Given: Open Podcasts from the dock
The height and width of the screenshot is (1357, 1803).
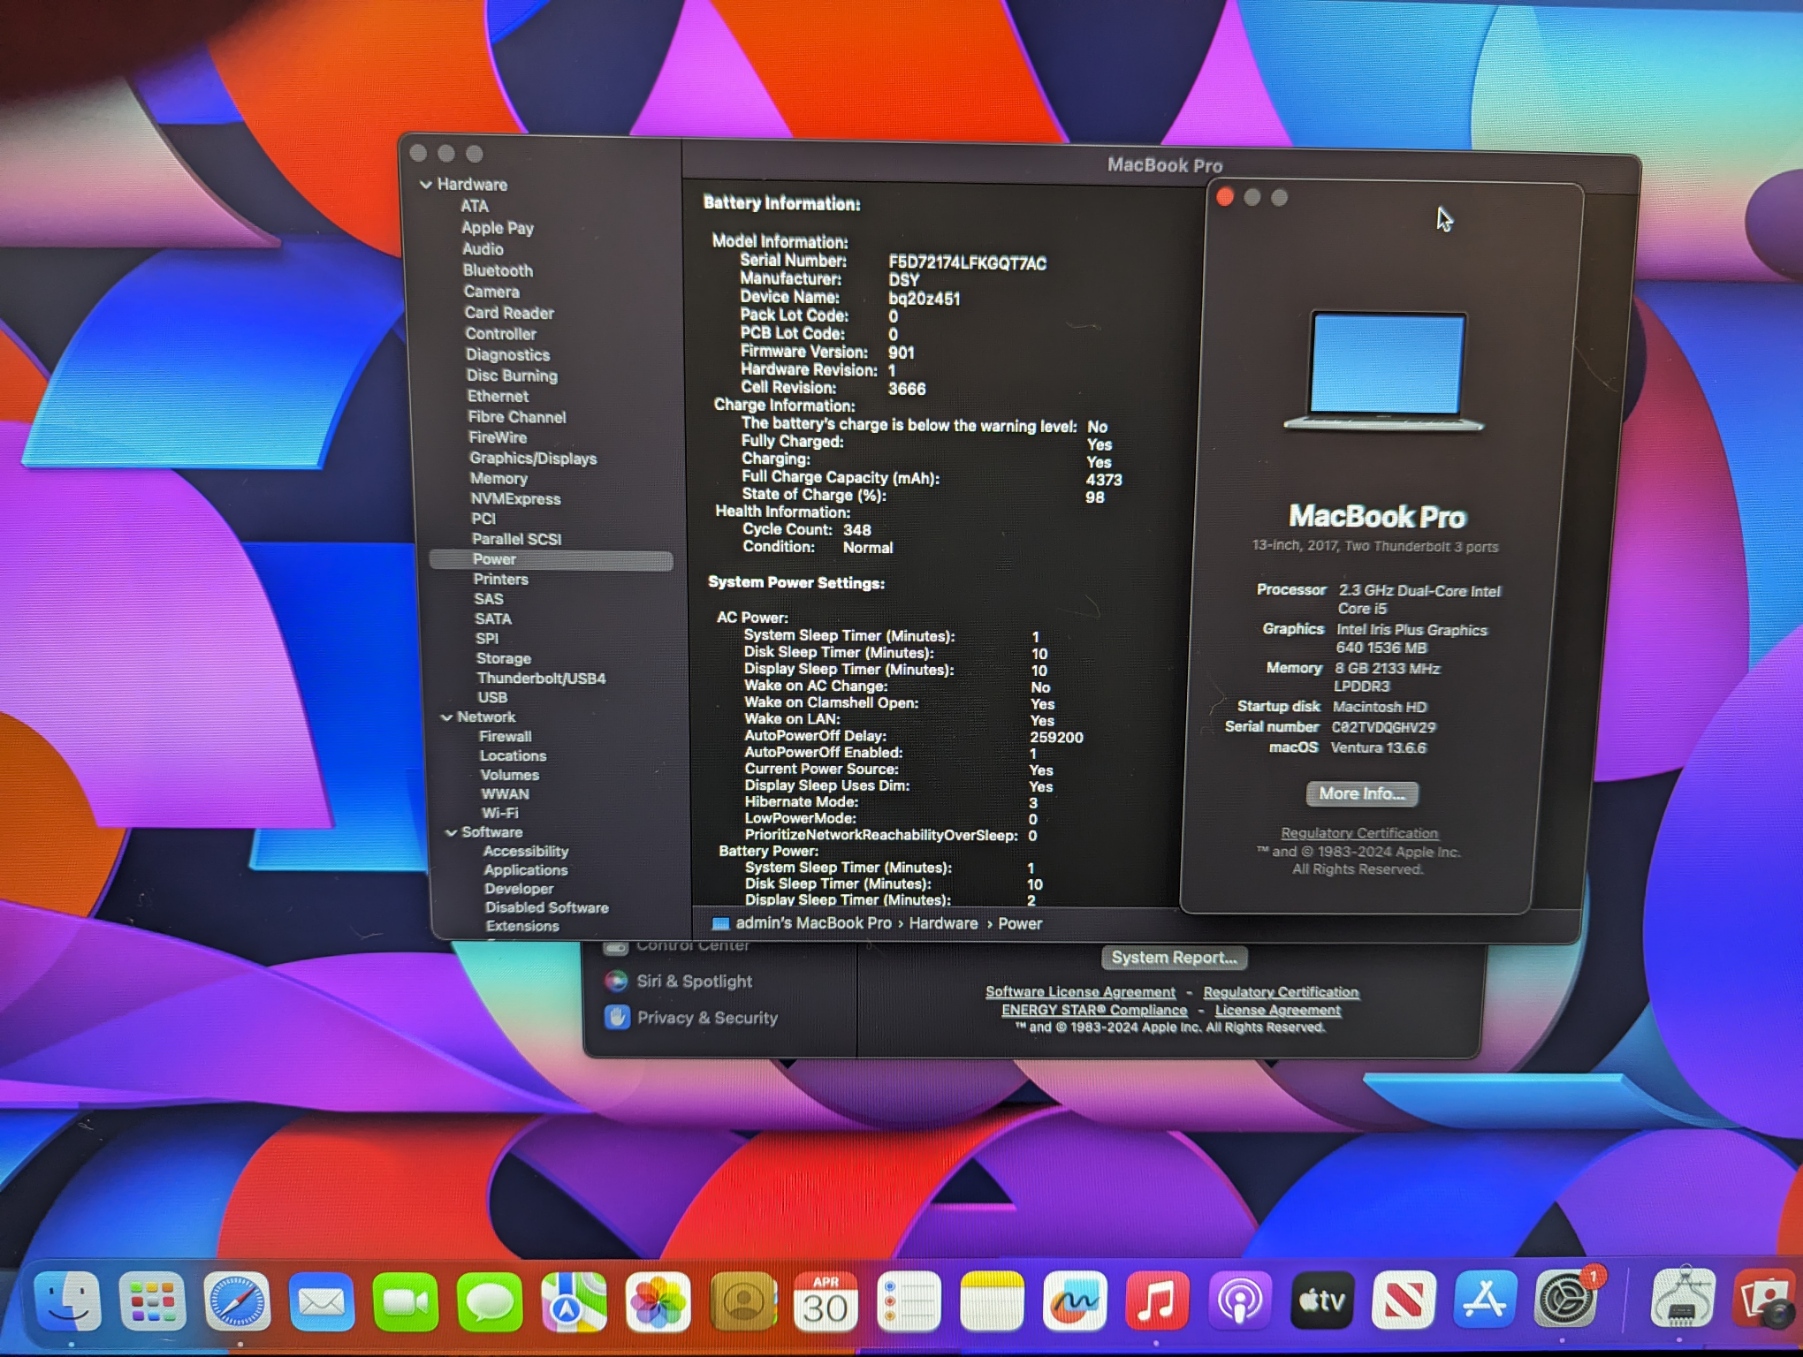Looking at the screenshot, I should (1240, 1302).
